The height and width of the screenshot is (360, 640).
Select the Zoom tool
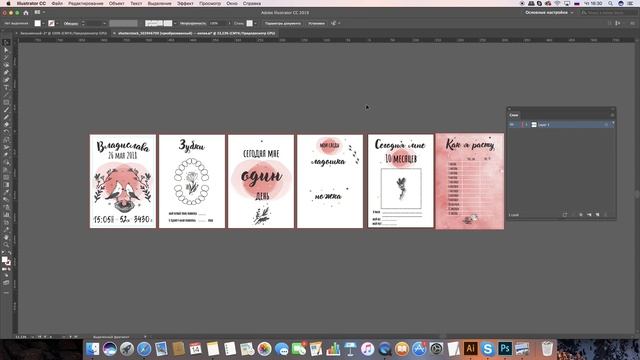click(x=6, y=244)
